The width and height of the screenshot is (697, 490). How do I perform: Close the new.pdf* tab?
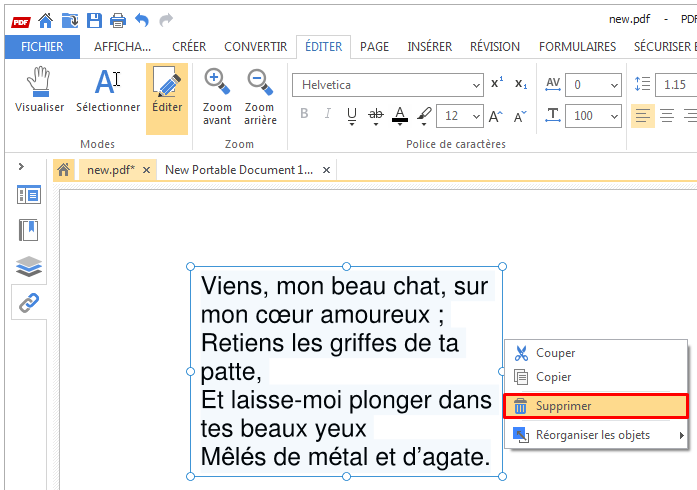146,170
